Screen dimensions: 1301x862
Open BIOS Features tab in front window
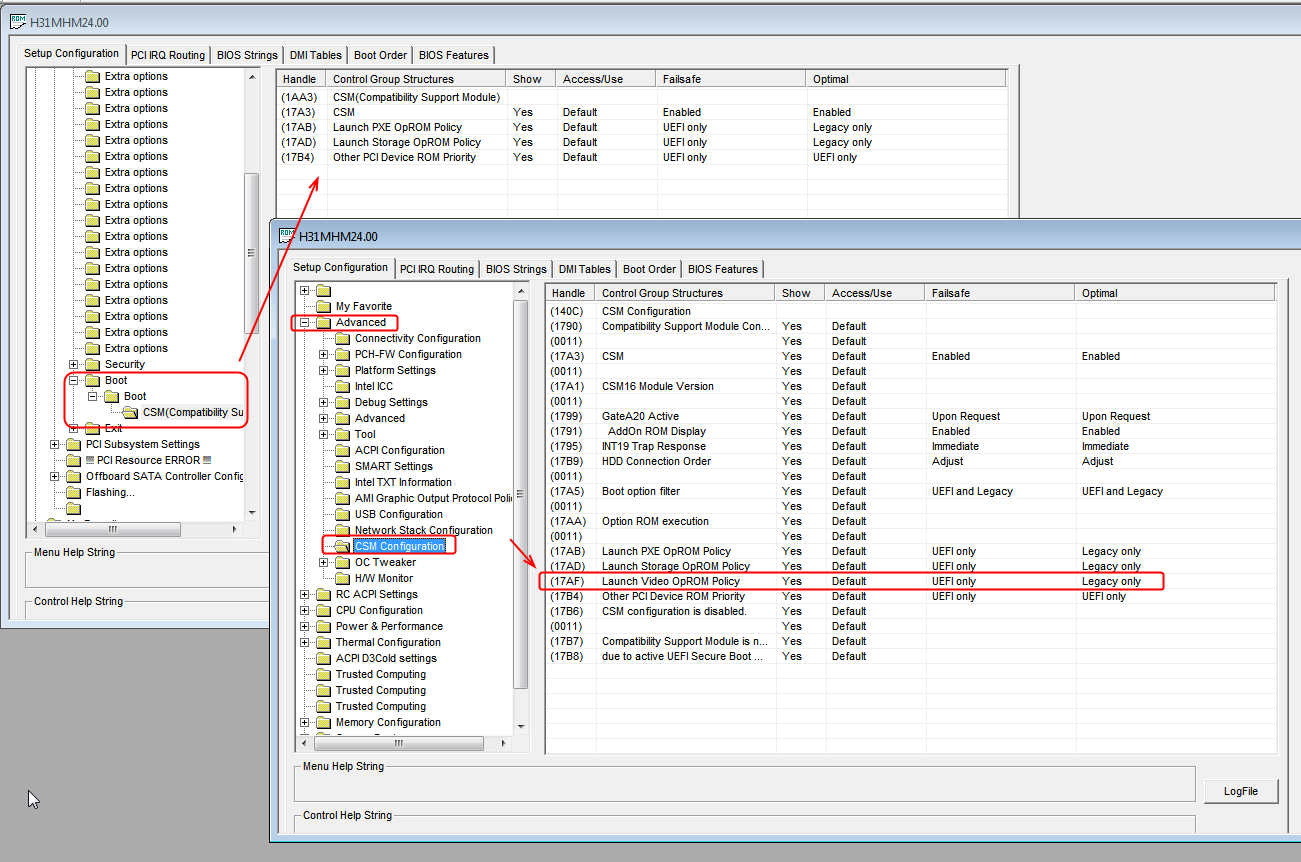click(x=723, y=269)
